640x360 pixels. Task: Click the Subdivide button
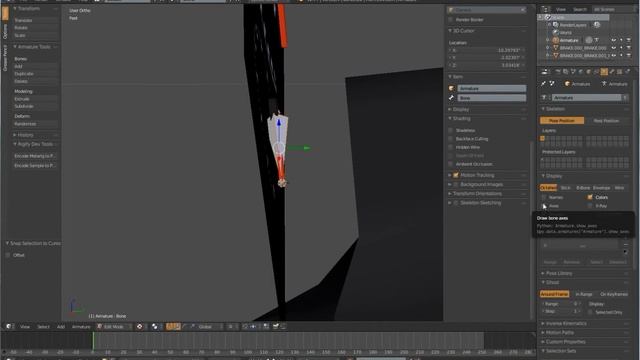coord(36,106)
